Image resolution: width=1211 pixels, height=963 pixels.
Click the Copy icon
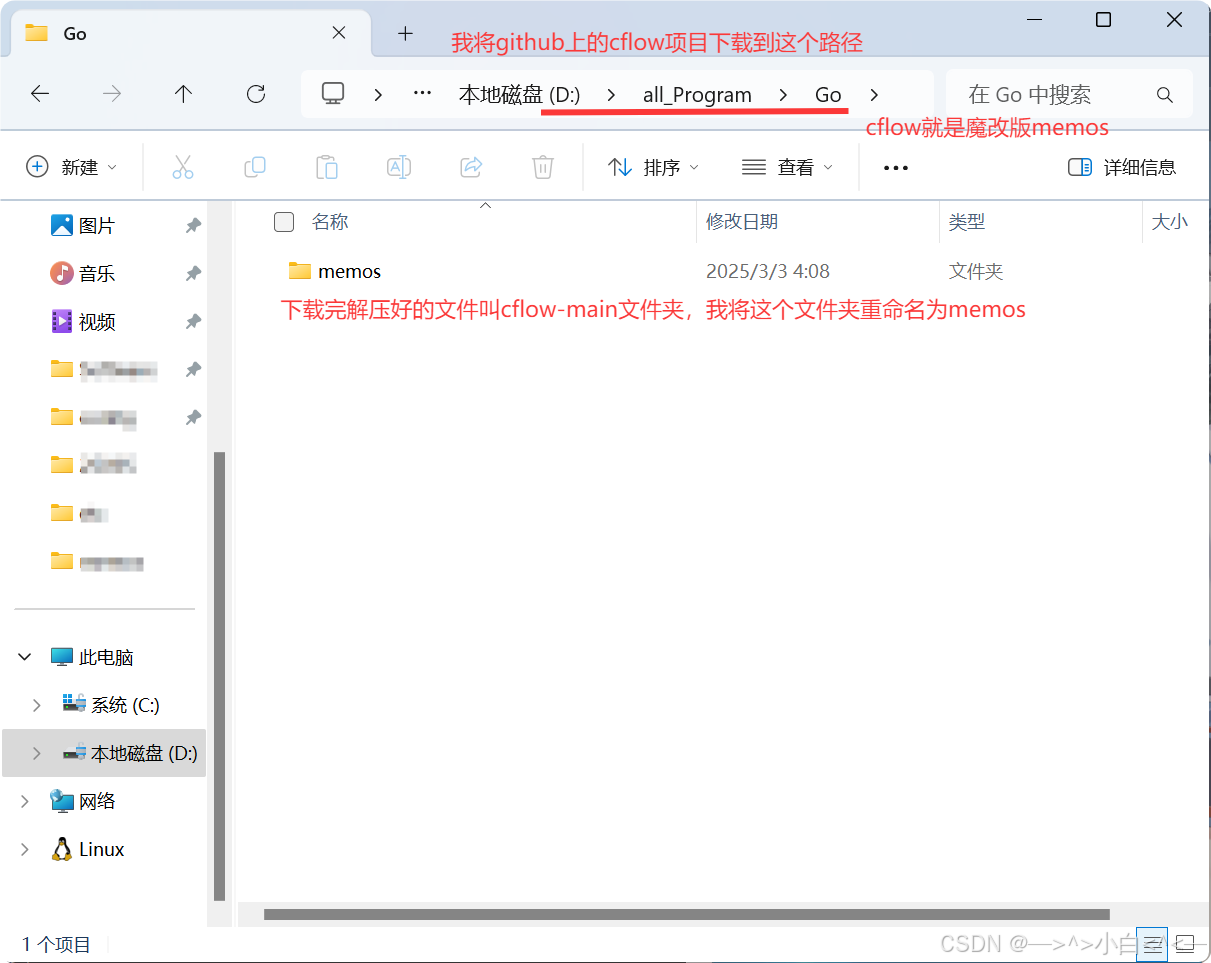click(x=255, y=167)
